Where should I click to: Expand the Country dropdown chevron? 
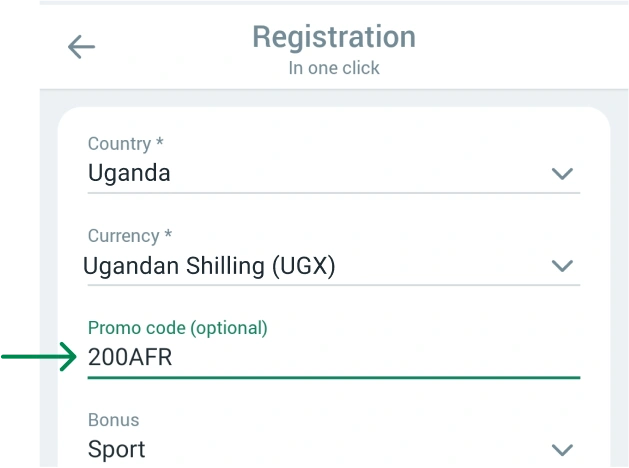pos(563,174)
